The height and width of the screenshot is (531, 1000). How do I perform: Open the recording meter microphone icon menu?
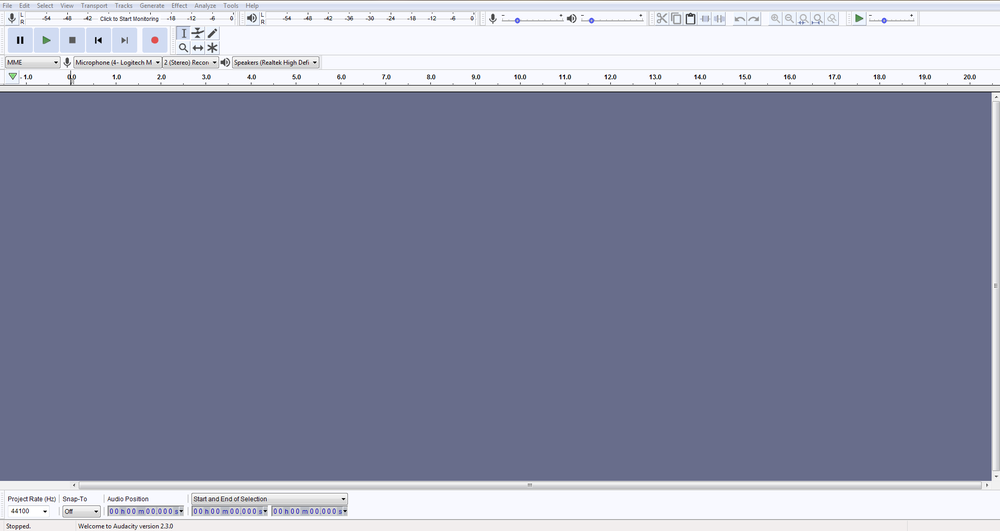(11, 18)
